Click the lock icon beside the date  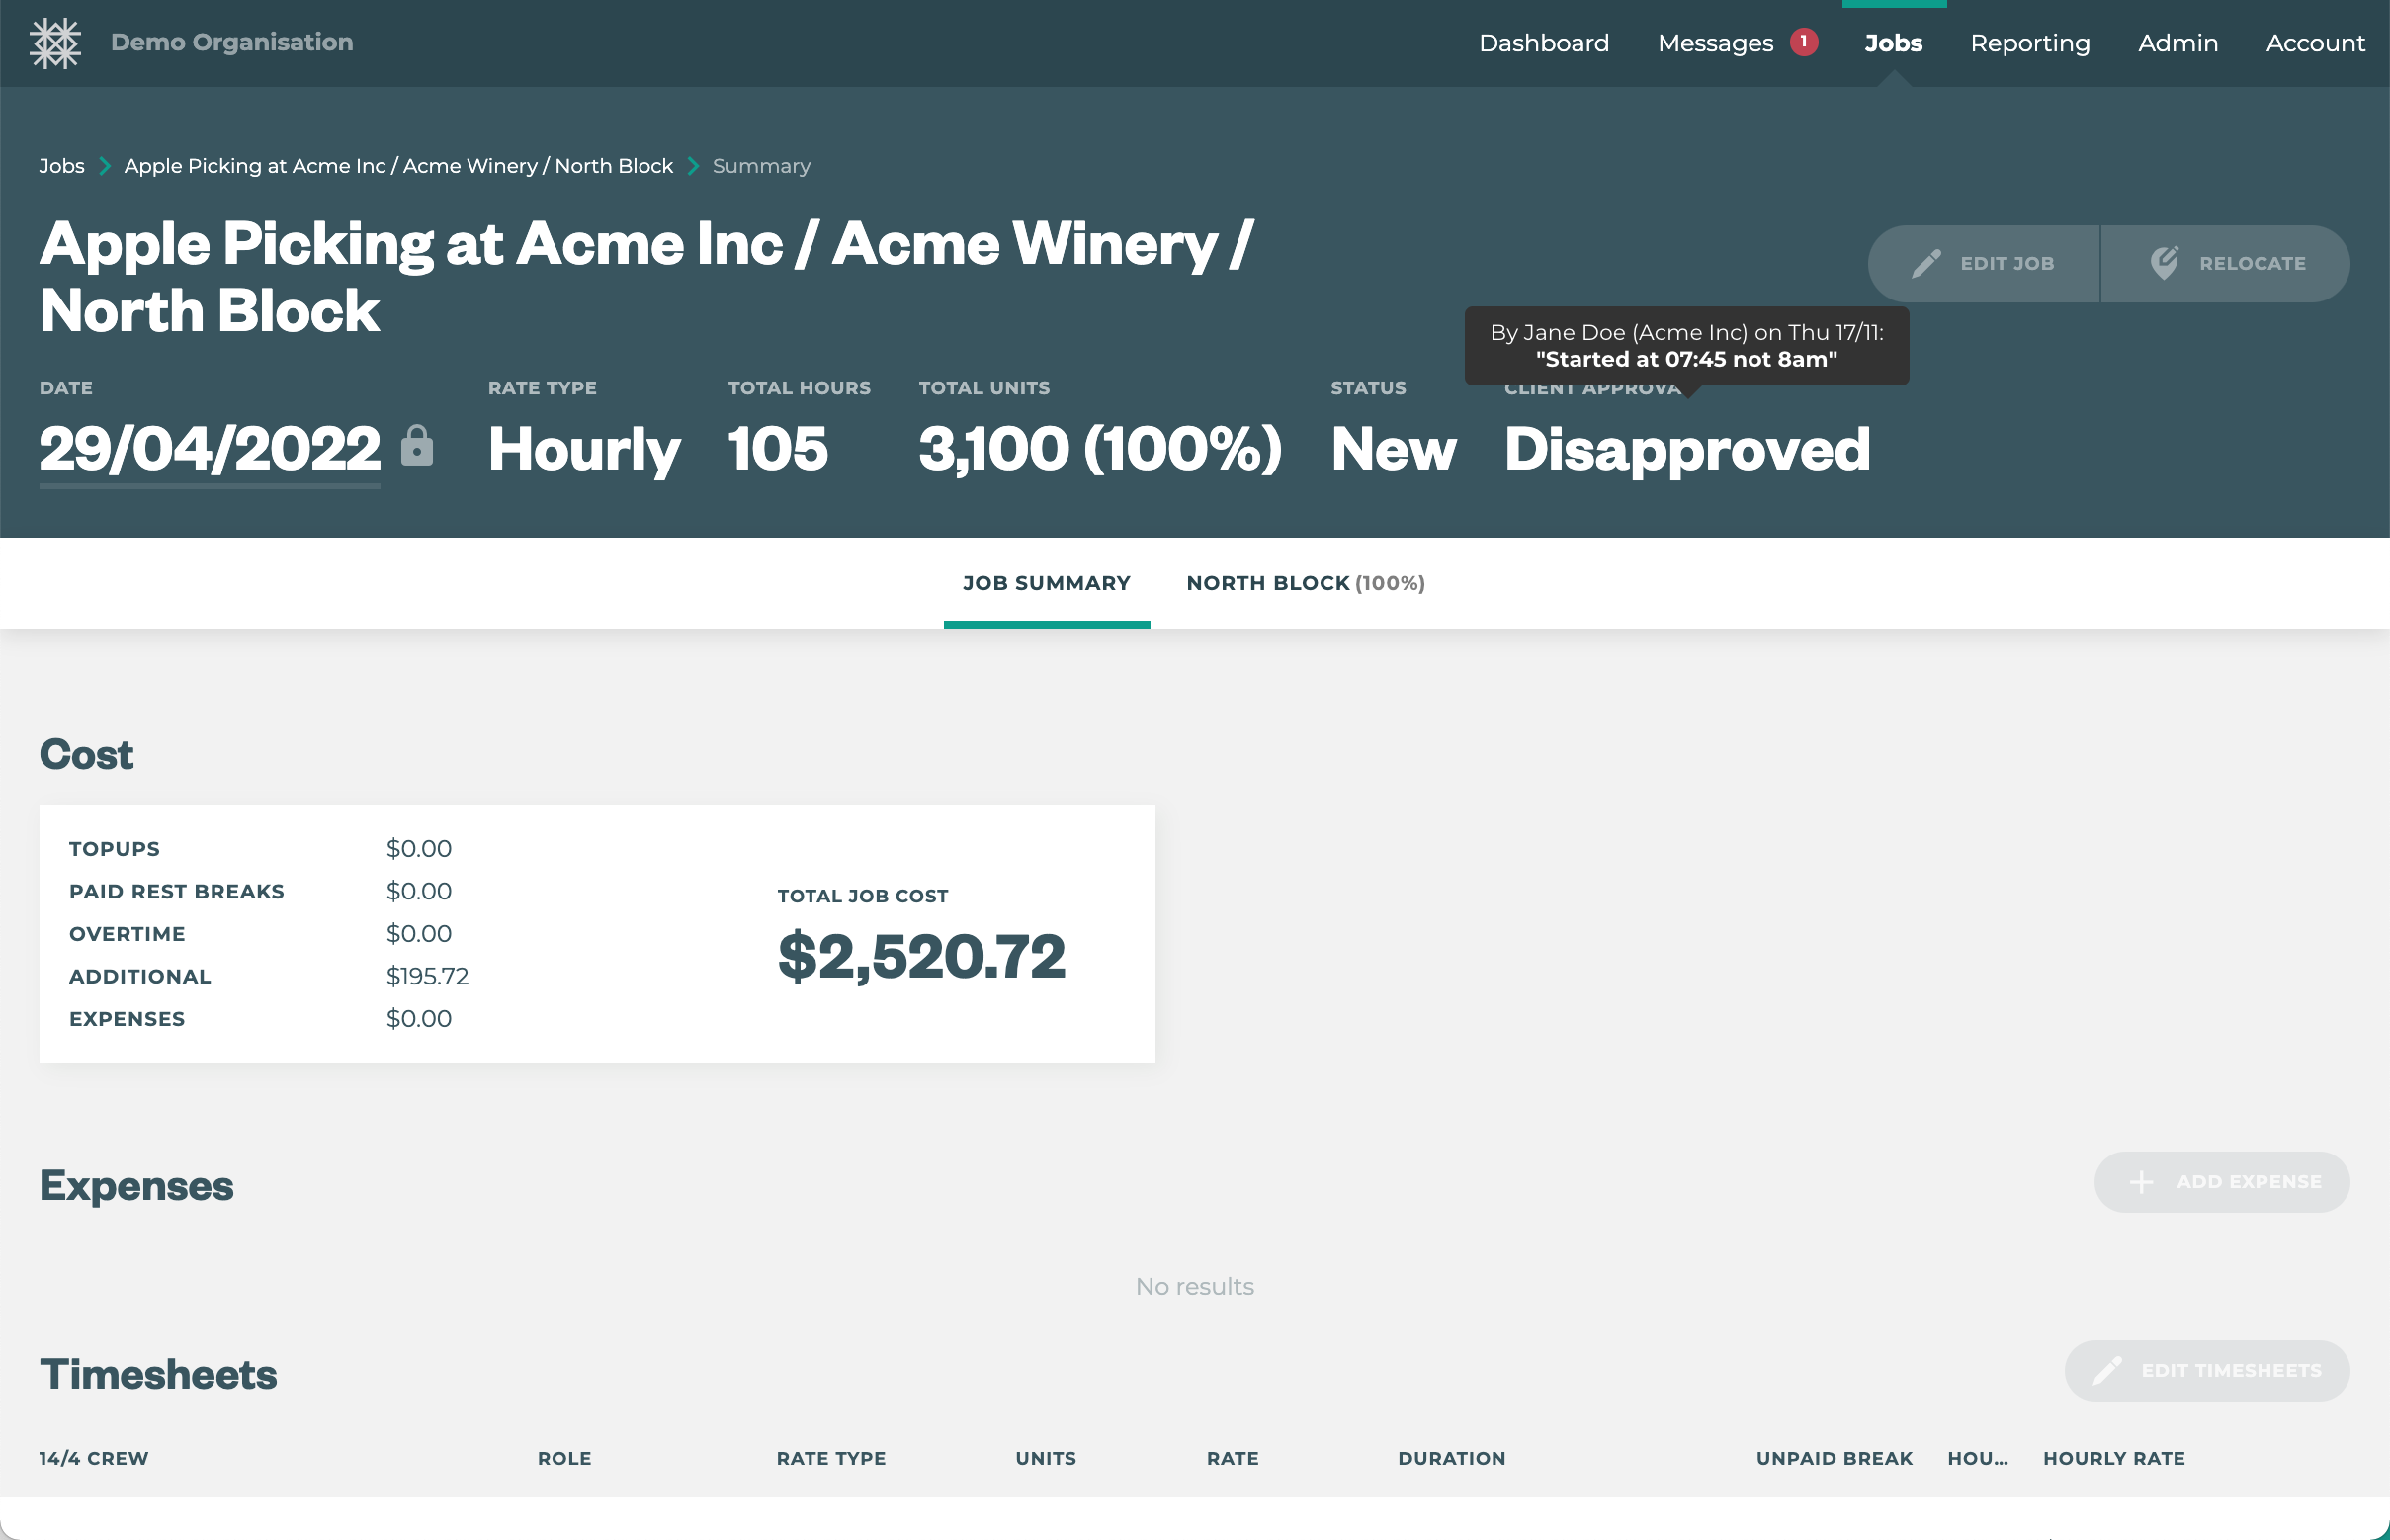[x=417, y=446]
